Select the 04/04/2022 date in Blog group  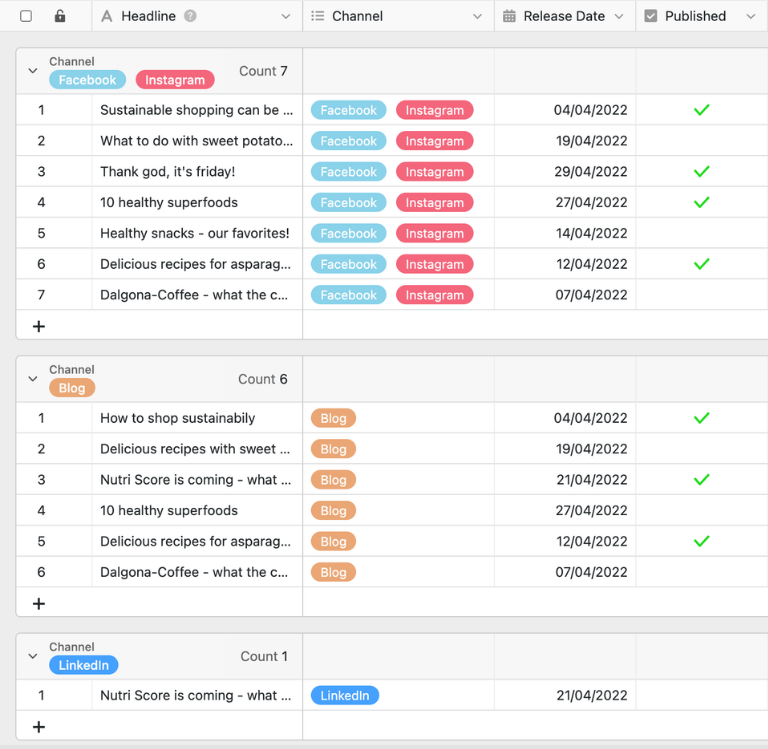tap(590, 418)
